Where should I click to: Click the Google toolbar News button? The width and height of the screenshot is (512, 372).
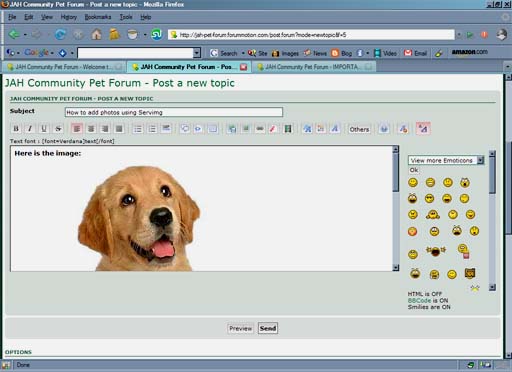pos(315,53)
